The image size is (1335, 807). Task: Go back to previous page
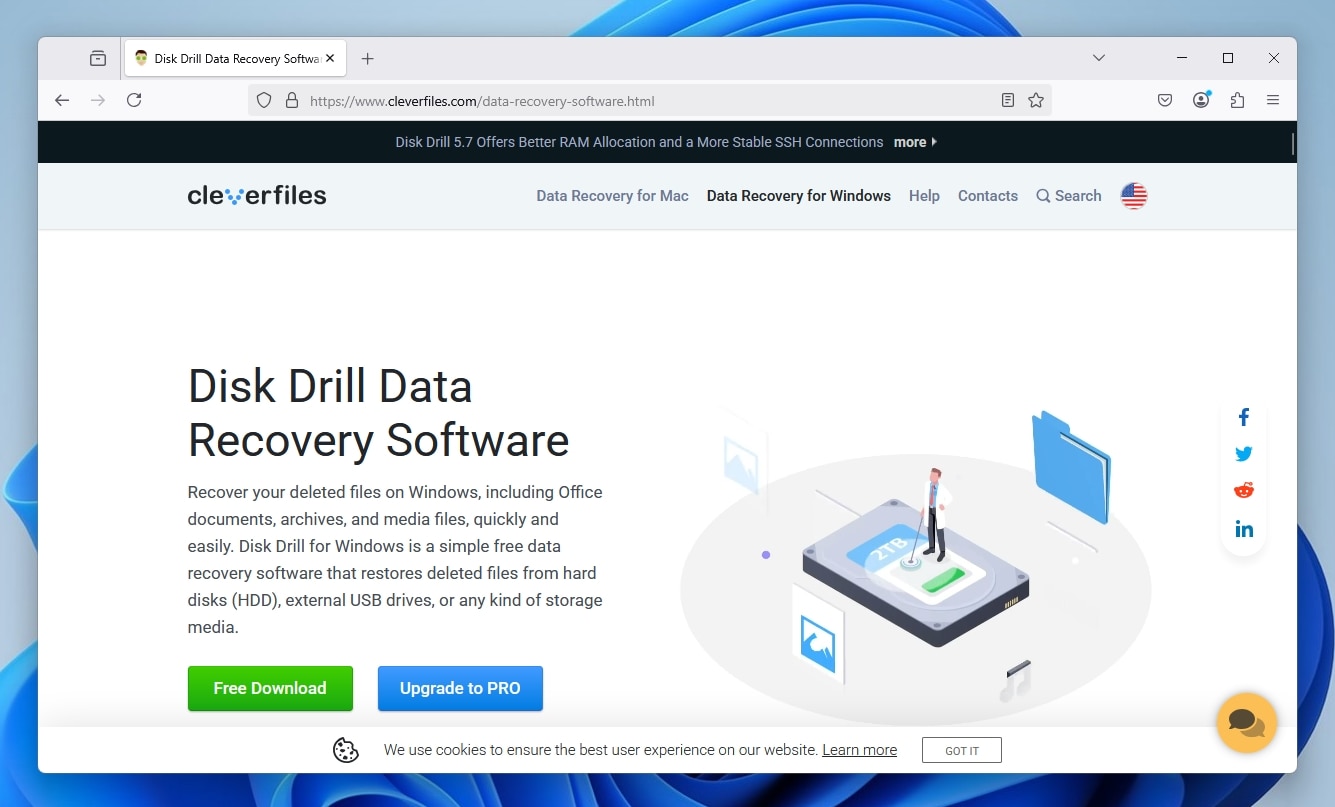(62, 100)
